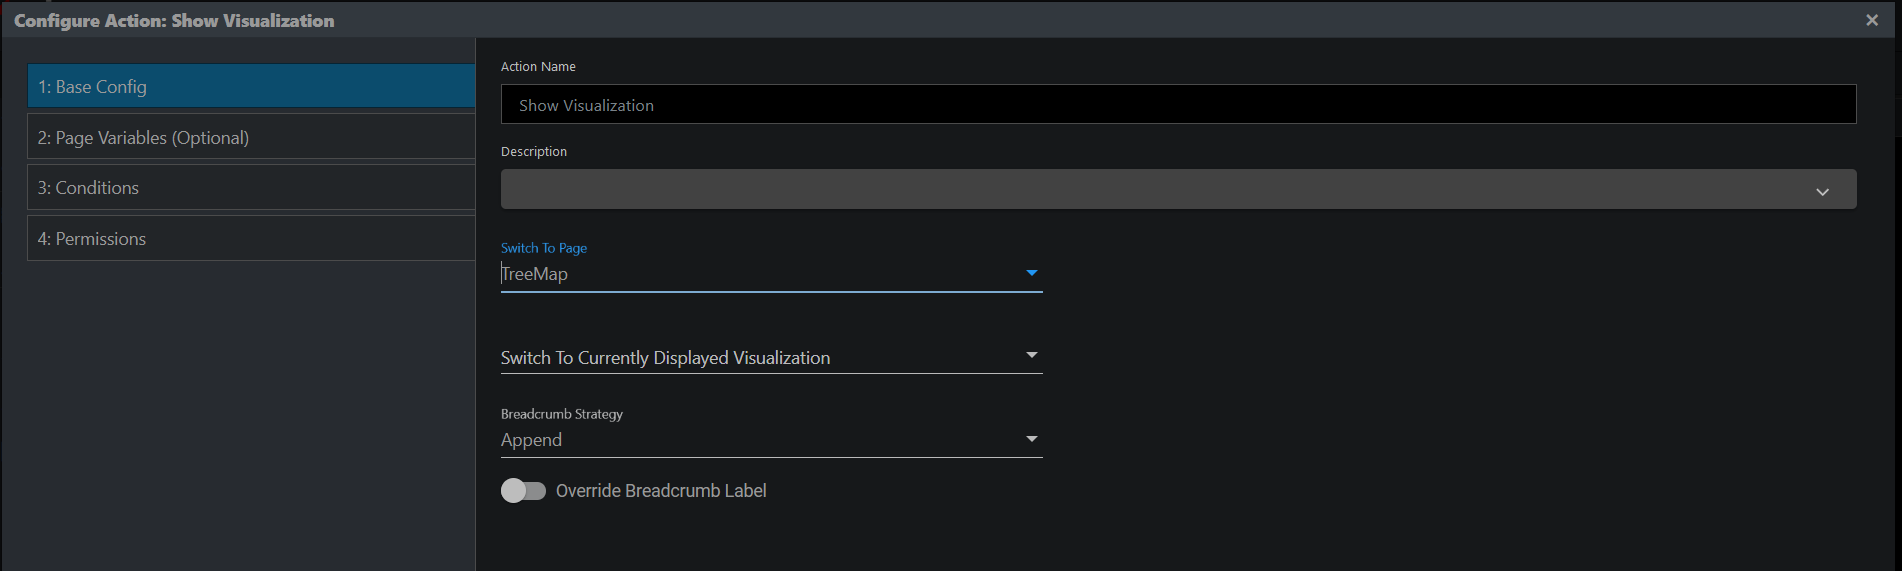Select the 1: Base Config tab
The width and height of the screenshot is (1902, 571).
point(250,87)
